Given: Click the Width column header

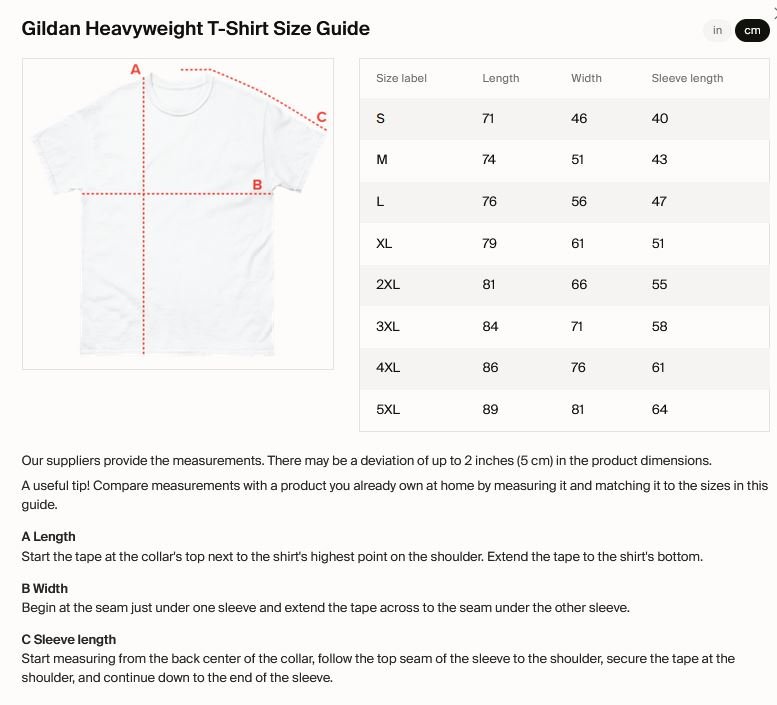Looking at the screenshot, I should click(586, 78).
